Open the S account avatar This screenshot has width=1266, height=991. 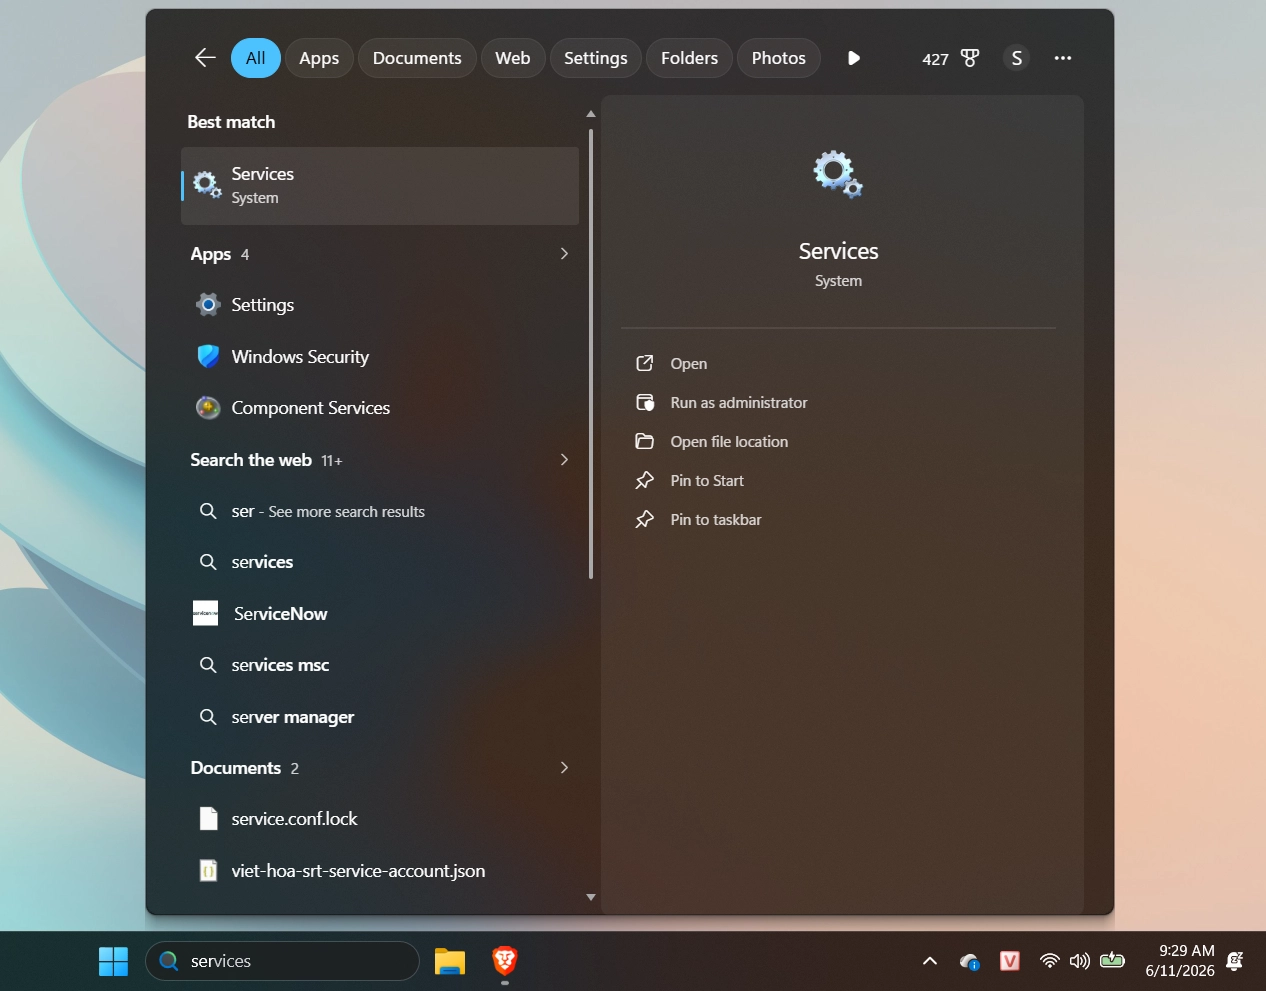click(x=1016, y=58)
